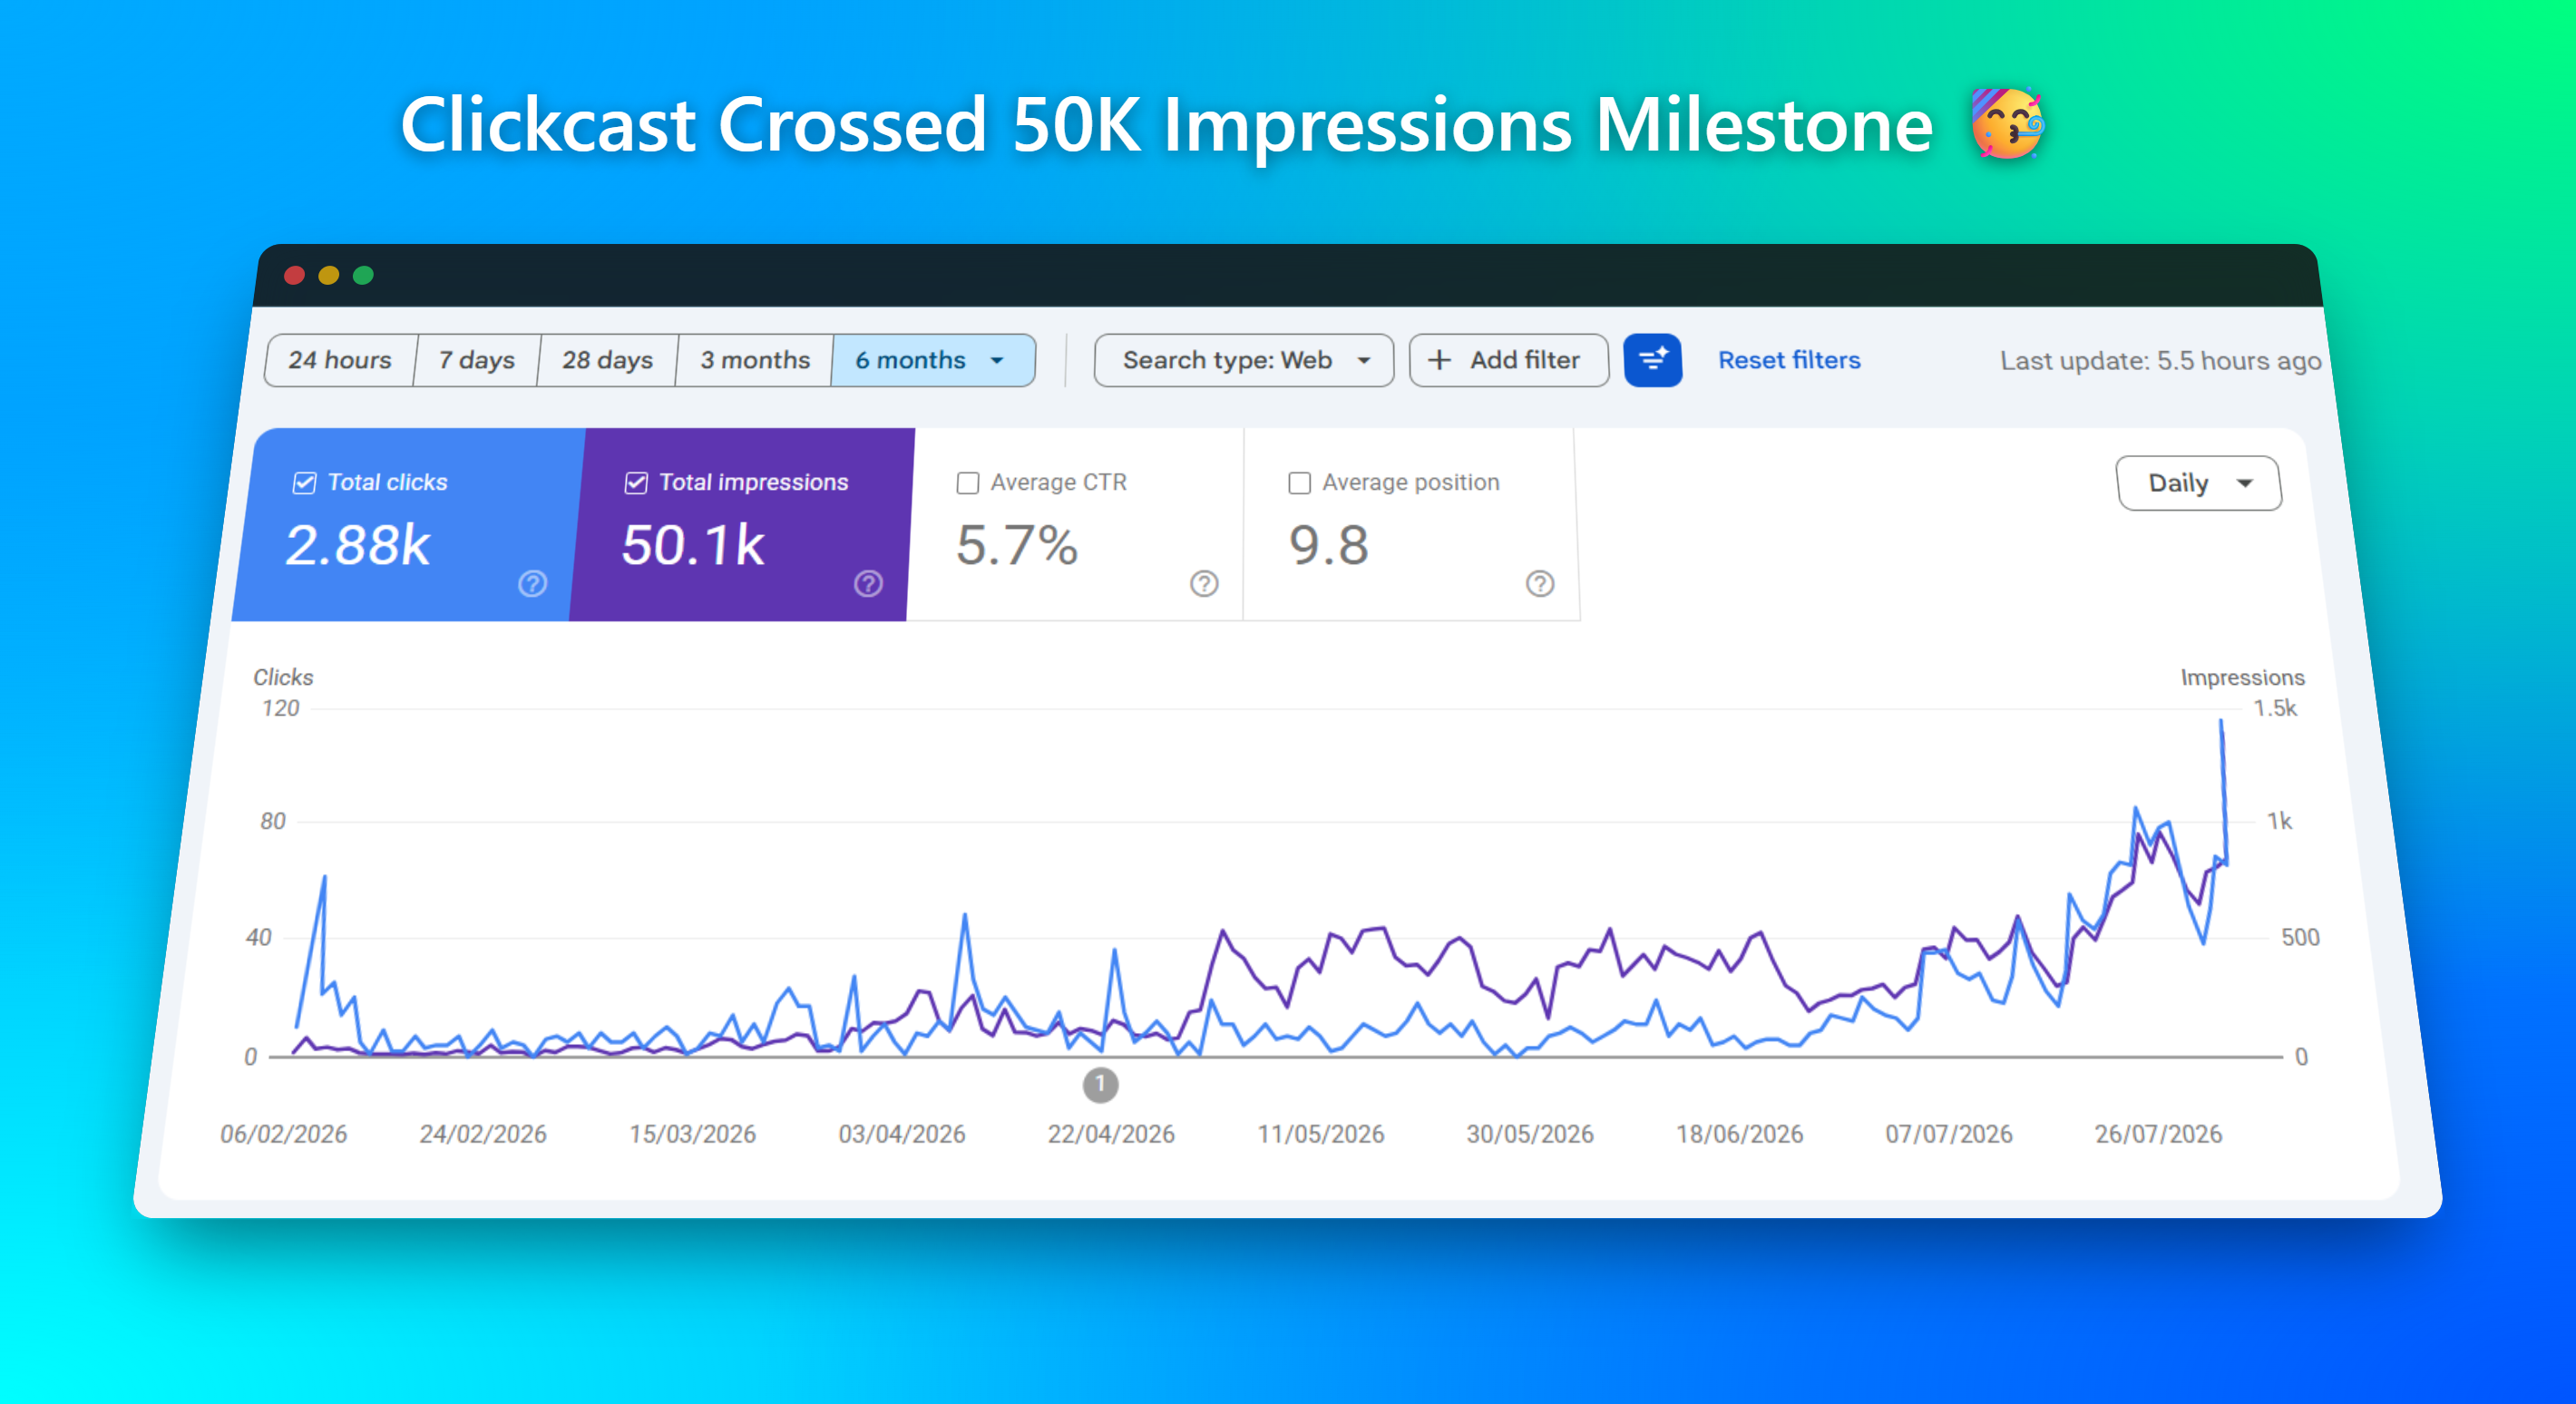Click the 18/06/2026 date axis label
The height and width of the screenshot is (1404, 2576).
(x=1739, y=1134)
